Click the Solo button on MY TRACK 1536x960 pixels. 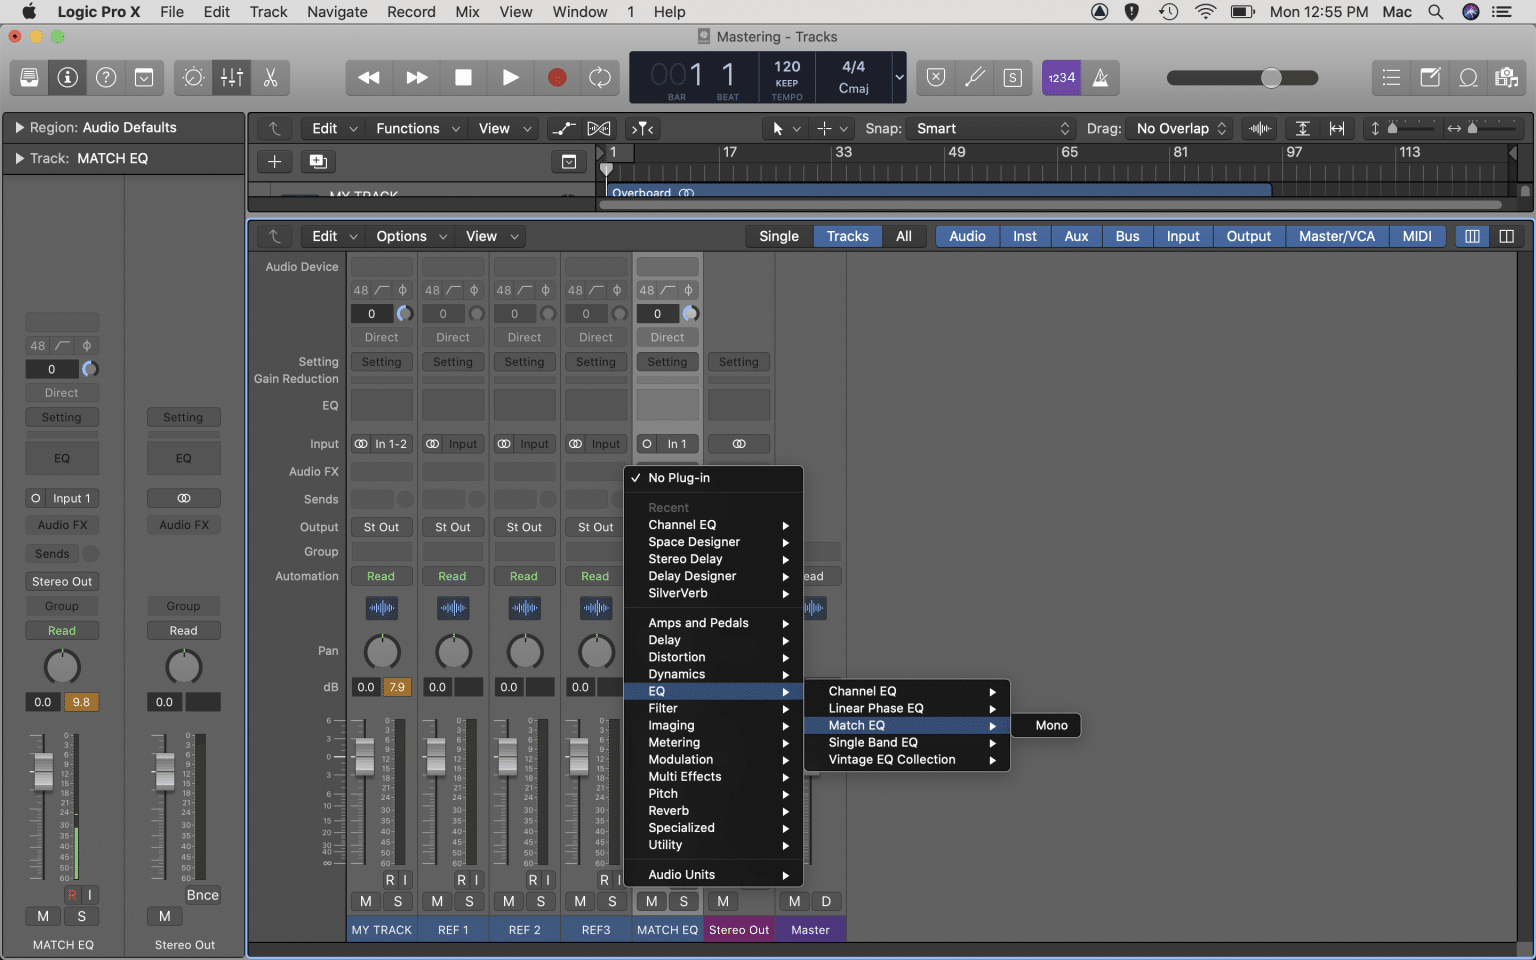[x=398, y=901]
